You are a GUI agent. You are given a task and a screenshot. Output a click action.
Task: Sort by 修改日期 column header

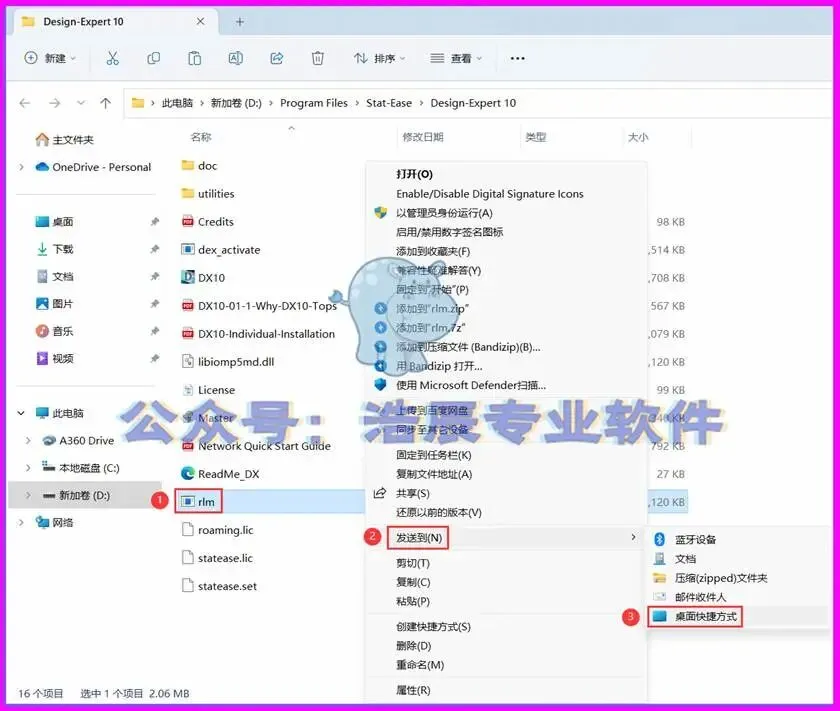423,137
